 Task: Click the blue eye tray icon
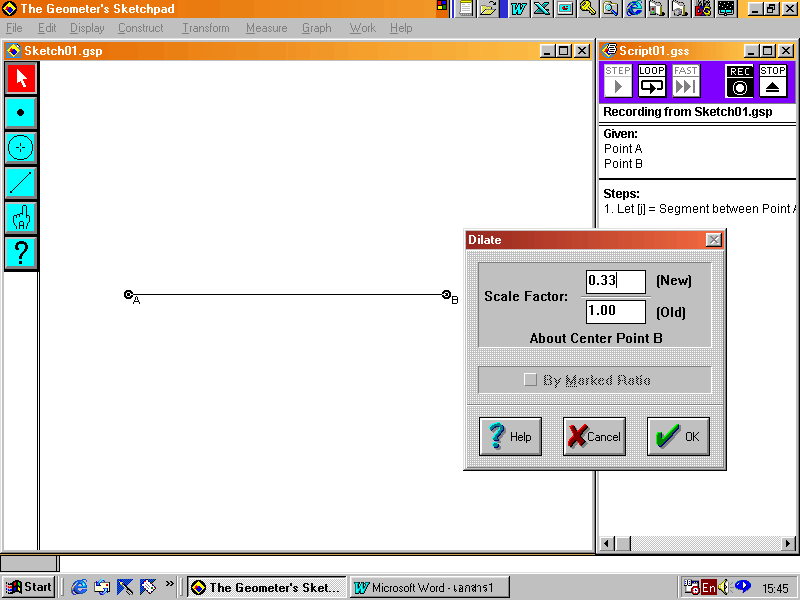tap(742, 586)
